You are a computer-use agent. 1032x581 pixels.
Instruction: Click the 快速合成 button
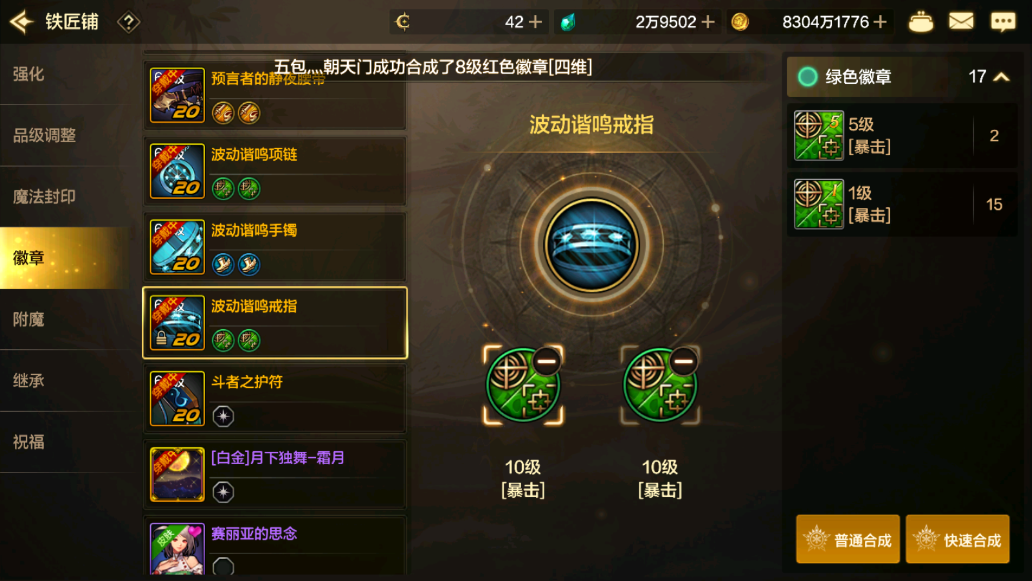958,540
